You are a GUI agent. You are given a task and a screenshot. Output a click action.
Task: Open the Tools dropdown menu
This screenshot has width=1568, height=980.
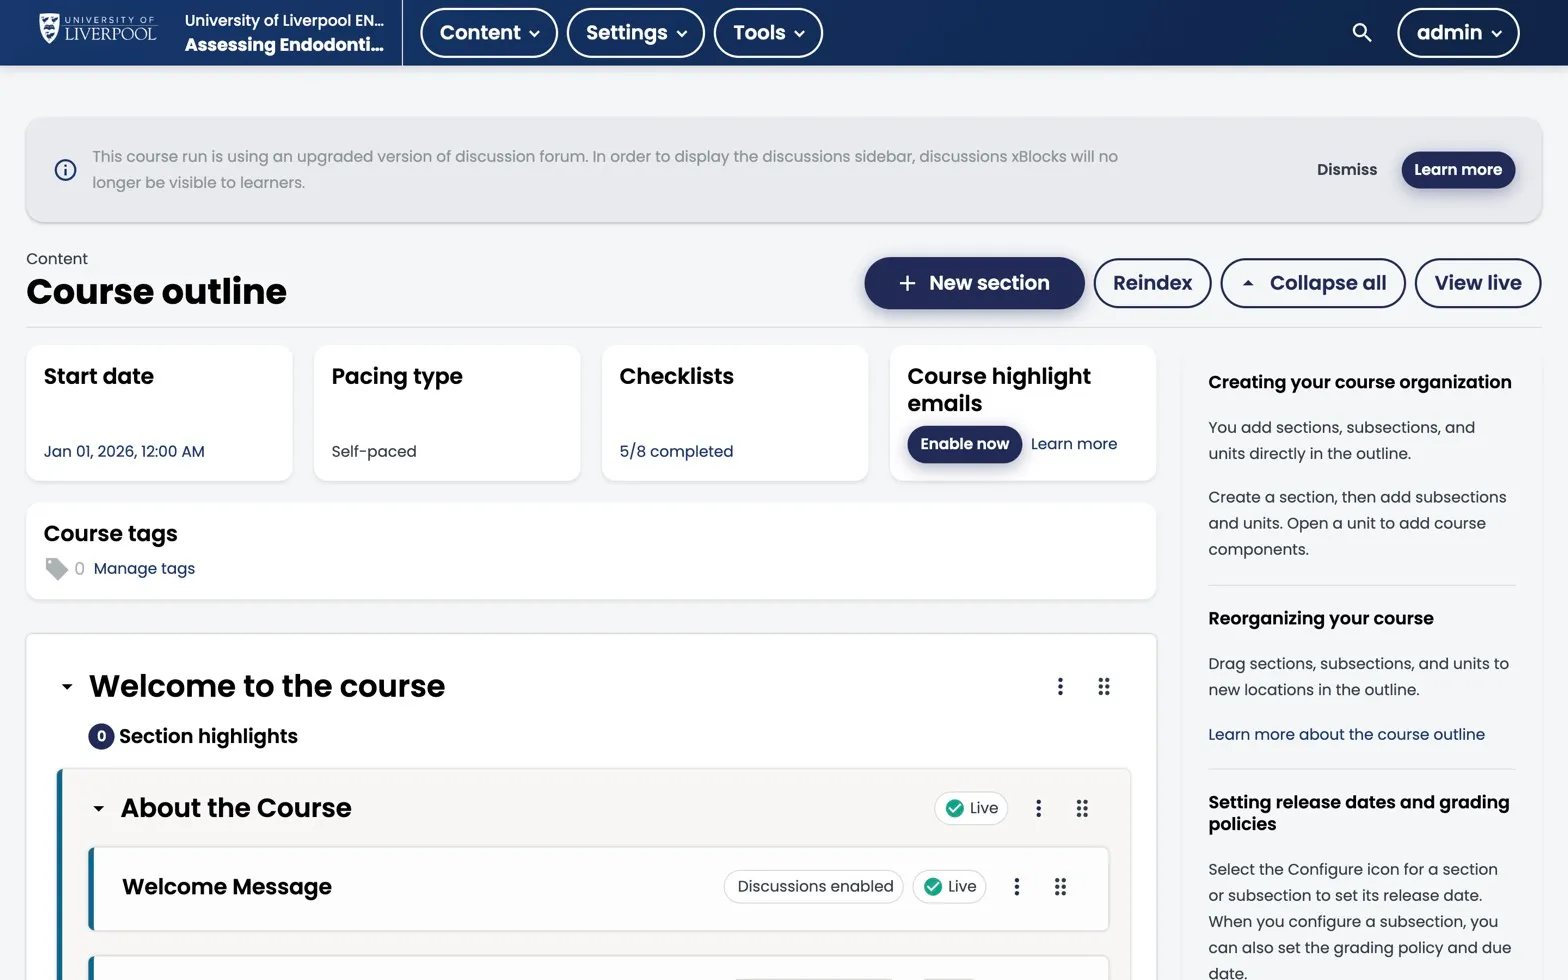pyautogui.click(x=768, y=33)
